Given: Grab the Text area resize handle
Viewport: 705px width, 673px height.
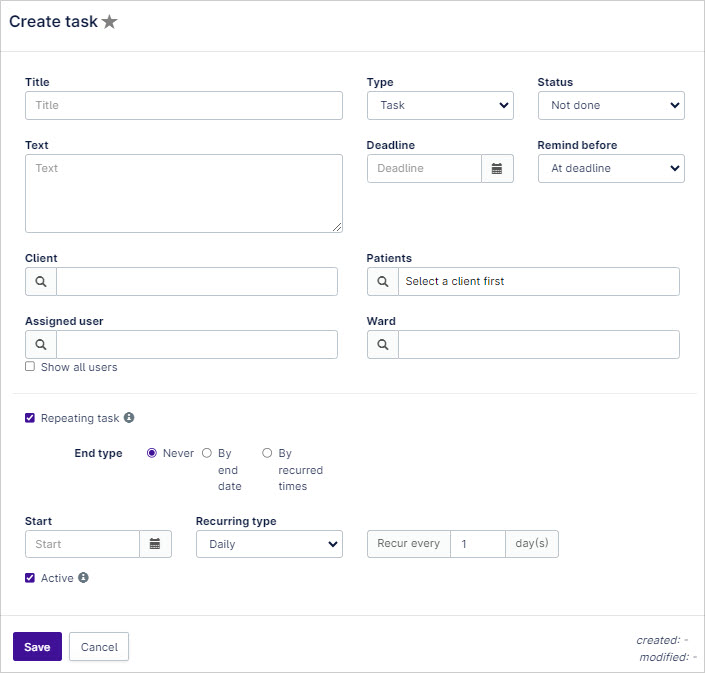Looking at the screenshot, I should (x=337, y=227).
